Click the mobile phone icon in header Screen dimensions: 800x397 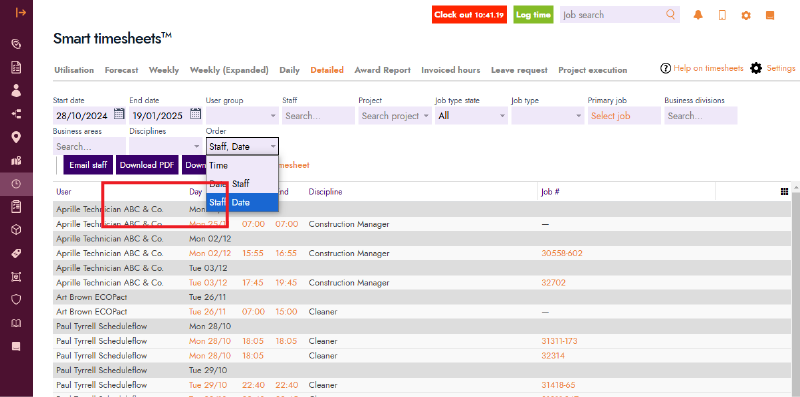point(722,15)
